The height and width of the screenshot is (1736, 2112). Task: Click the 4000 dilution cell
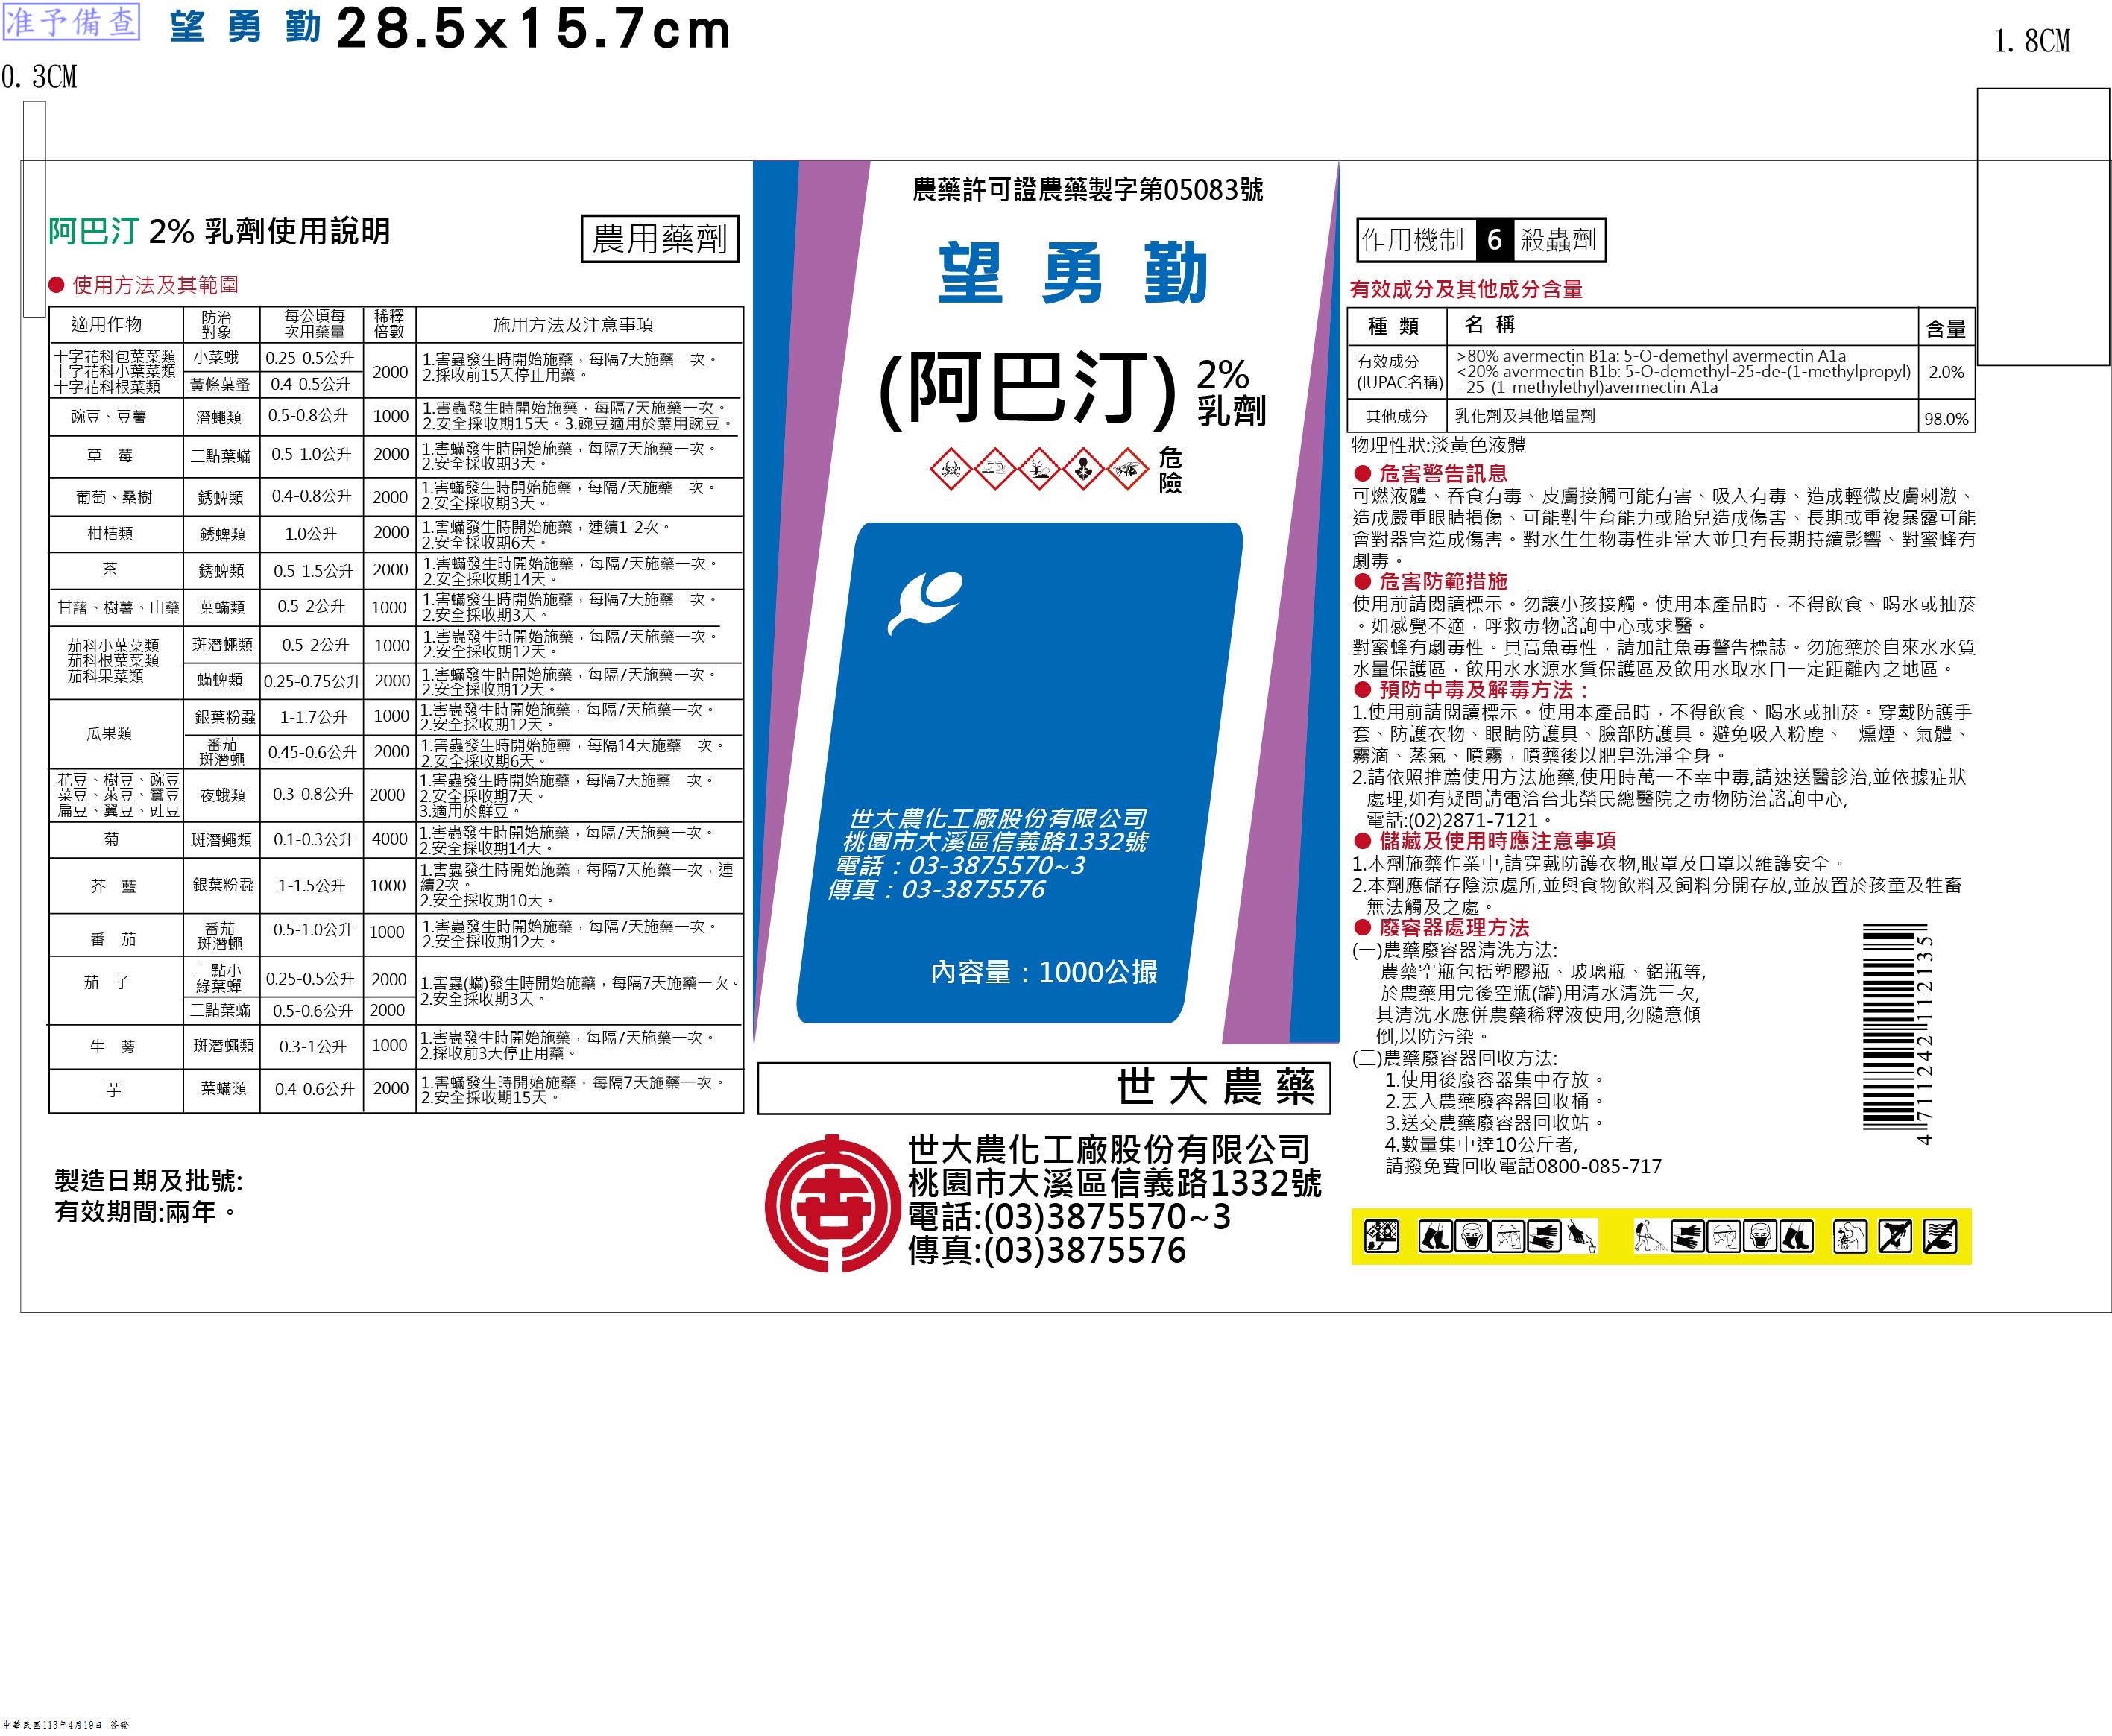390,839
